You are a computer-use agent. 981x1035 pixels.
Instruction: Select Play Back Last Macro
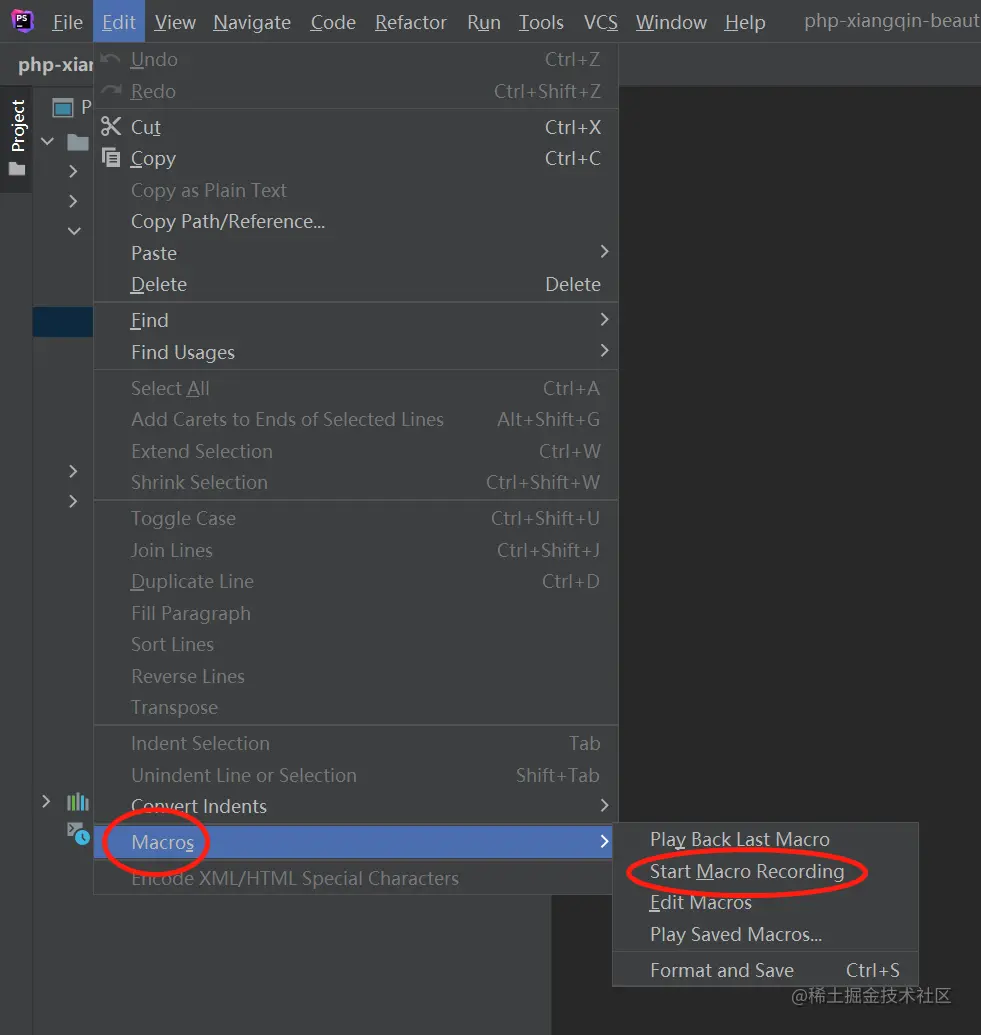click(765, 839)
